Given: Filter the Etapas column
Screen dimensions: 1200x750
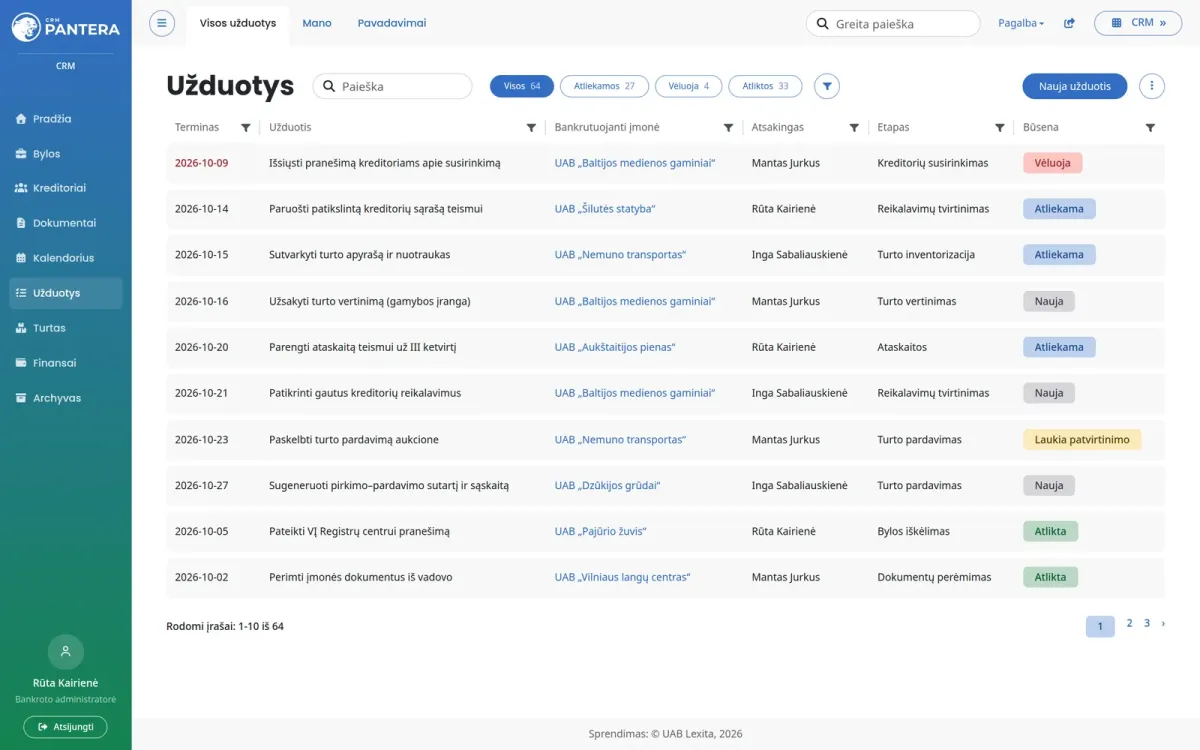Looking at the screenshot, I should (1000, 128).
